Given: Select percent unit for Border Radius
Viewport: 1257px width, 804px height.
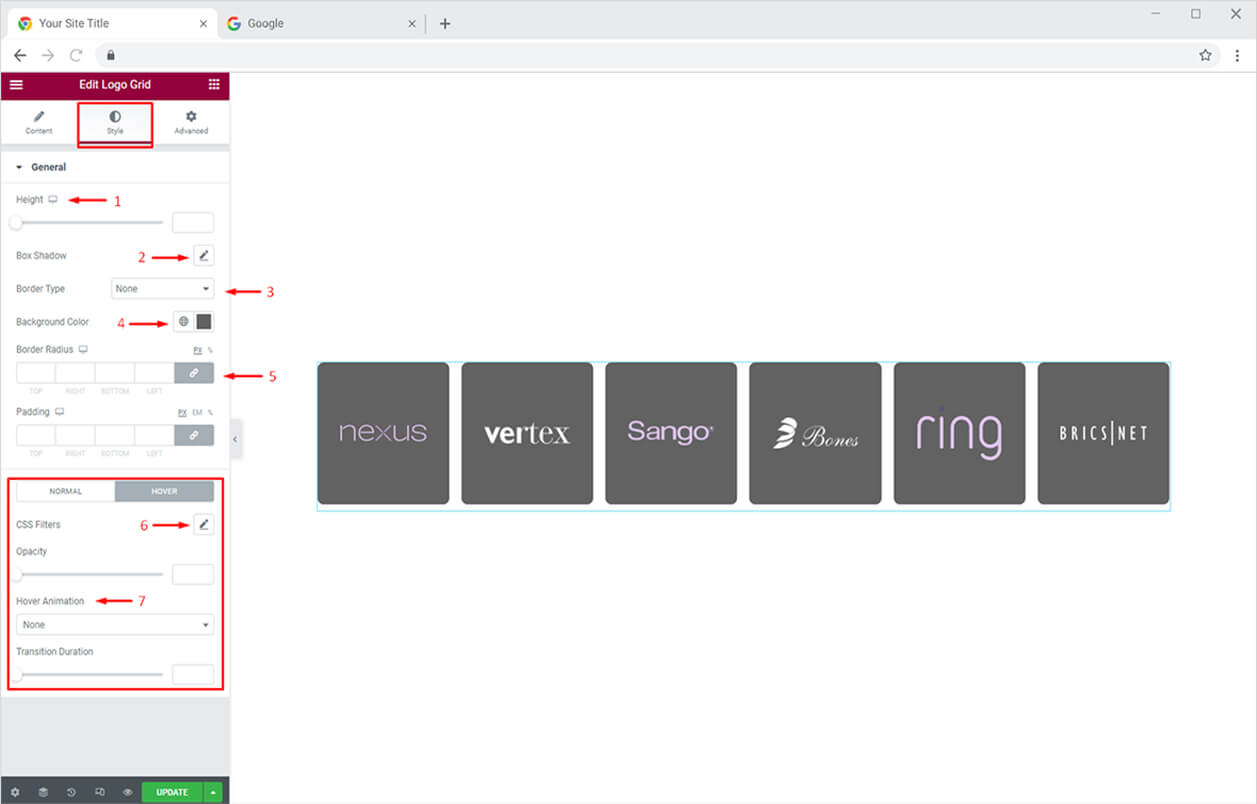Looking at the screenshot, I should tap(210, 350).
